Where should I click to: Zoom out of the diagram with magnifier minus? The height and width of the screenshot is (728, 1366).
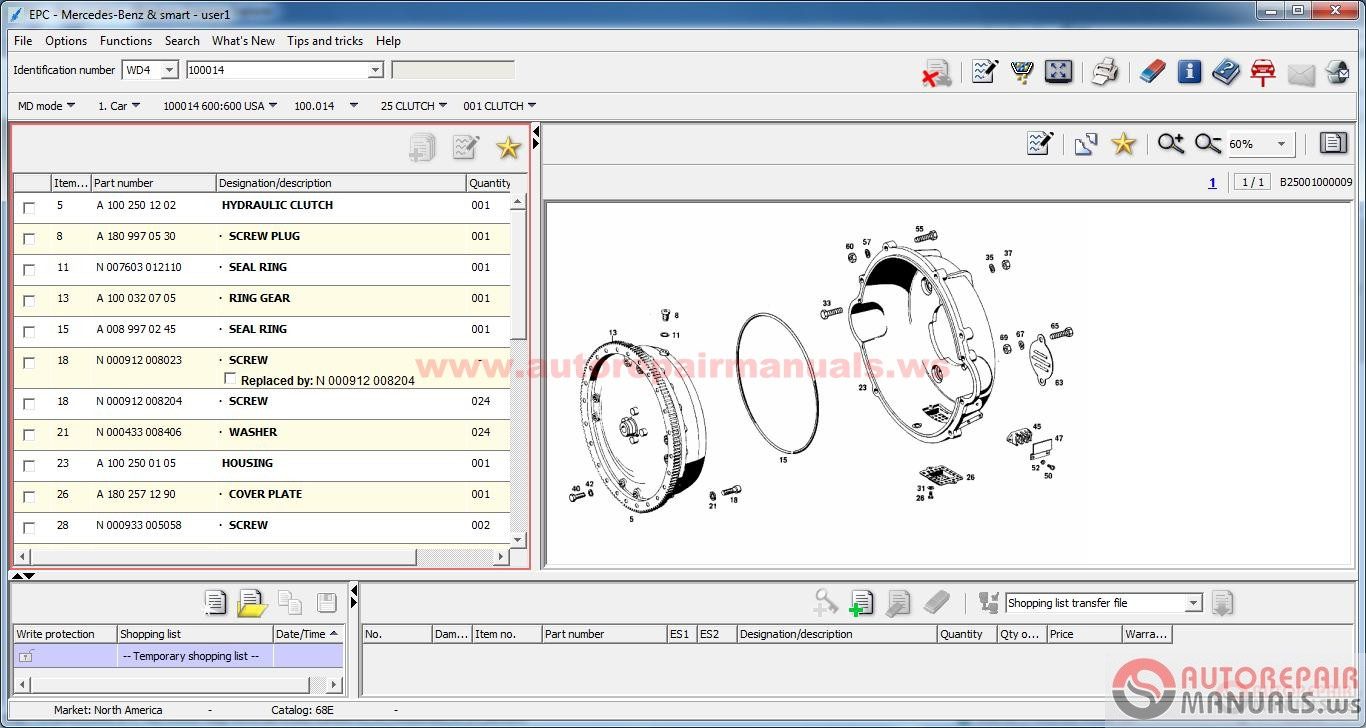pyautogui.click(x=1208, y=144)
